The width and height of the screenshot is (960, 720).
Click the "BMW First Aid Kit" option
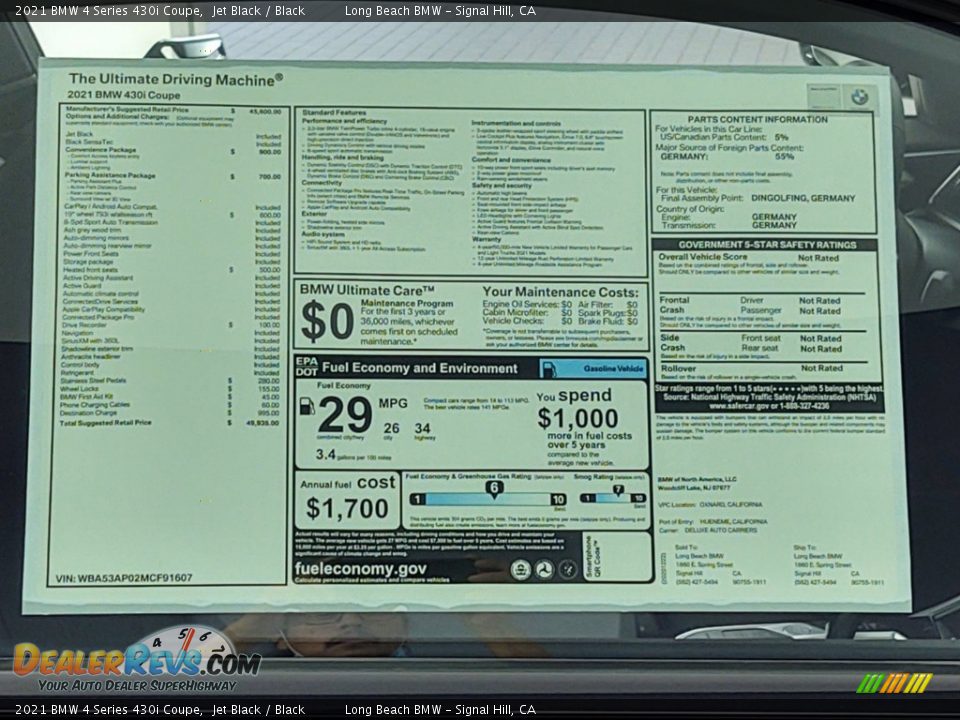(86, 397)
